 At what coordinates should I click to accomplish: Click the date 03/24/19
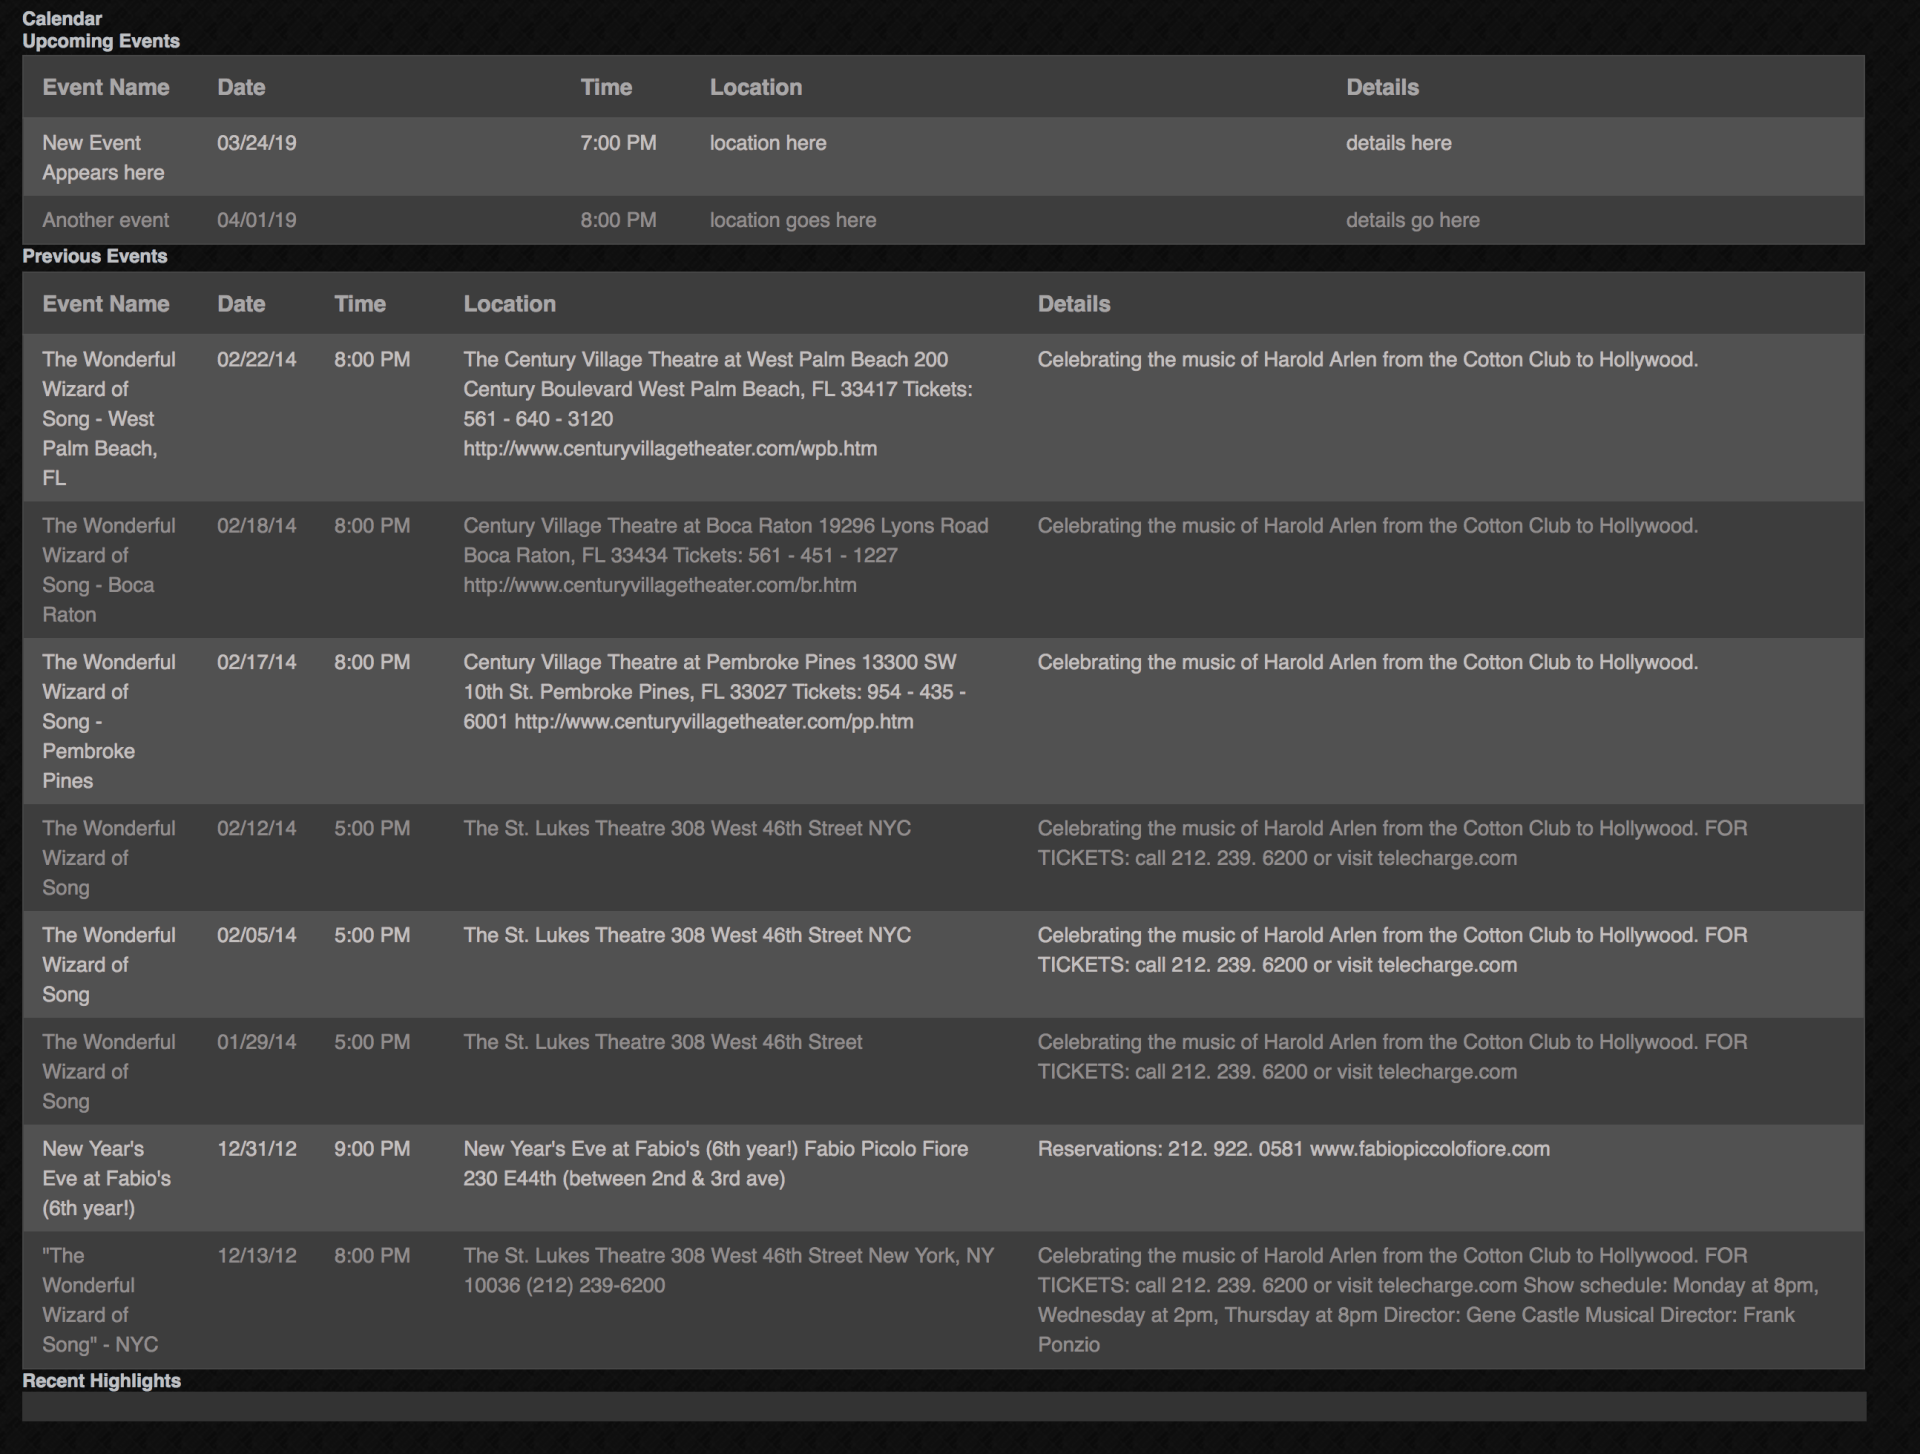pyautogui.click(x=257, y=143)
